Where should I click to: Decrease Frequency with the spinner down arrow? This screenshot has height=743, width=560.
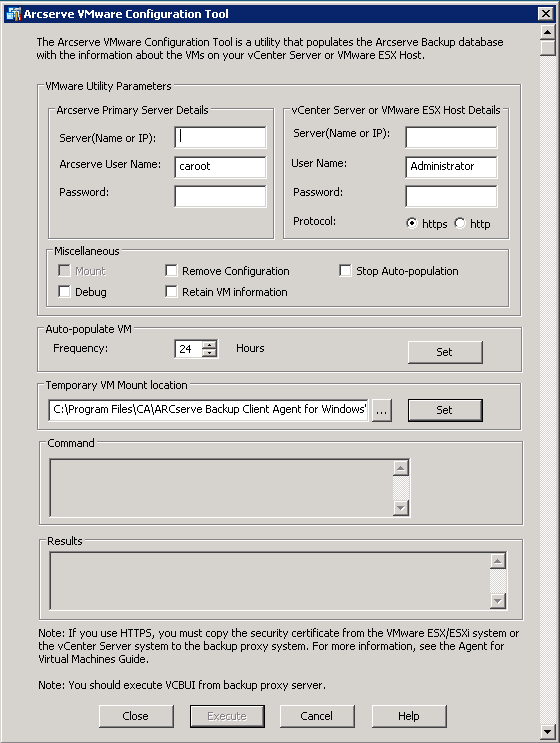(x=209, y=353)
